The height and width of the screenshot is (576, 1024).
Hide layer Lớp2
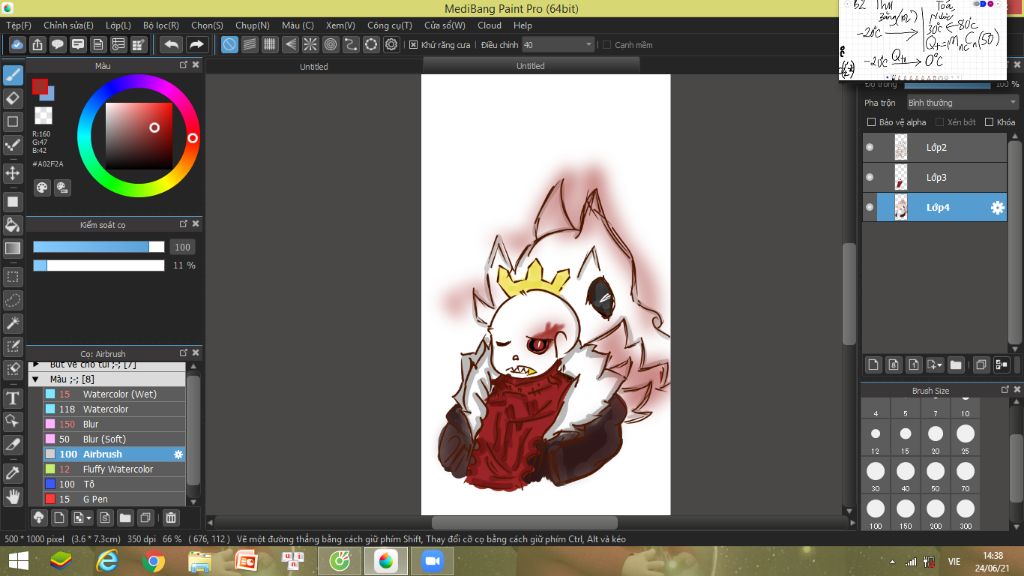[x=870, y=148]
